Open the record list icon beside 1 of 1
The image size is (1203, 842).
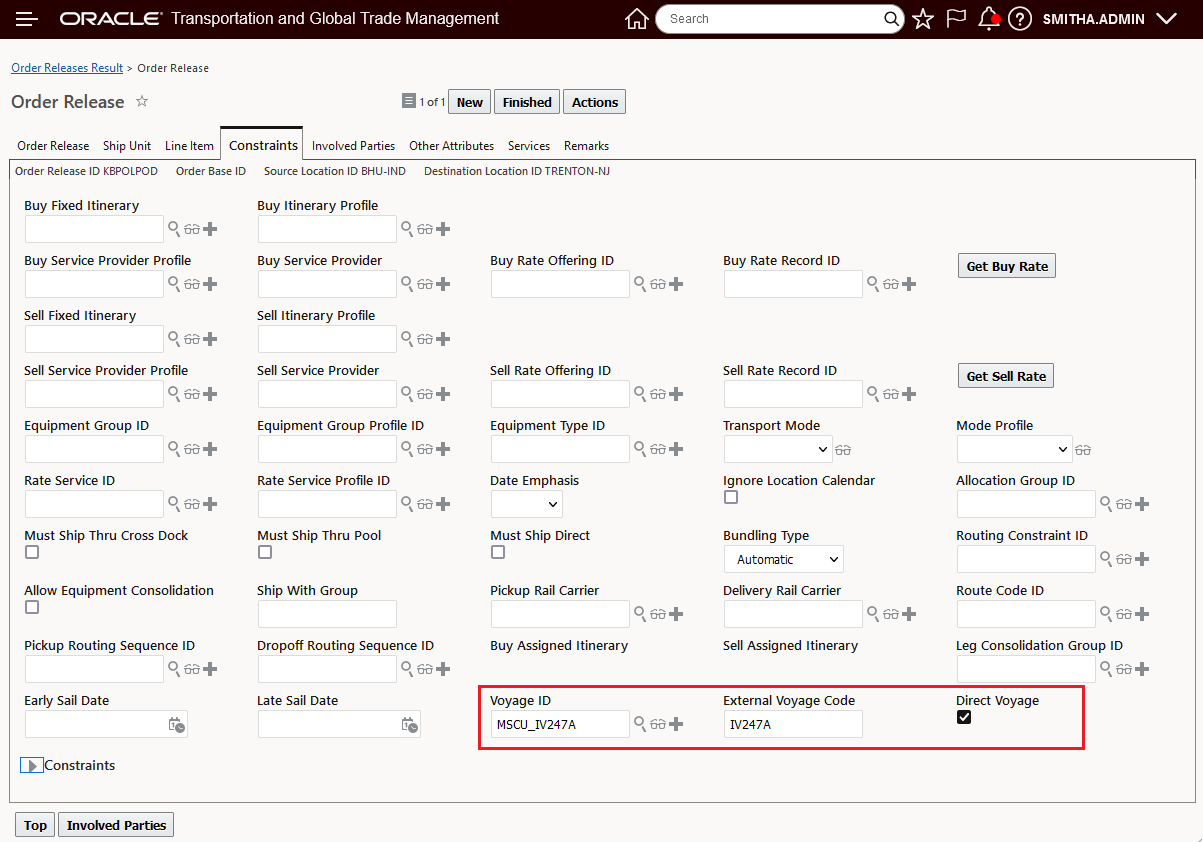point(408,101)
